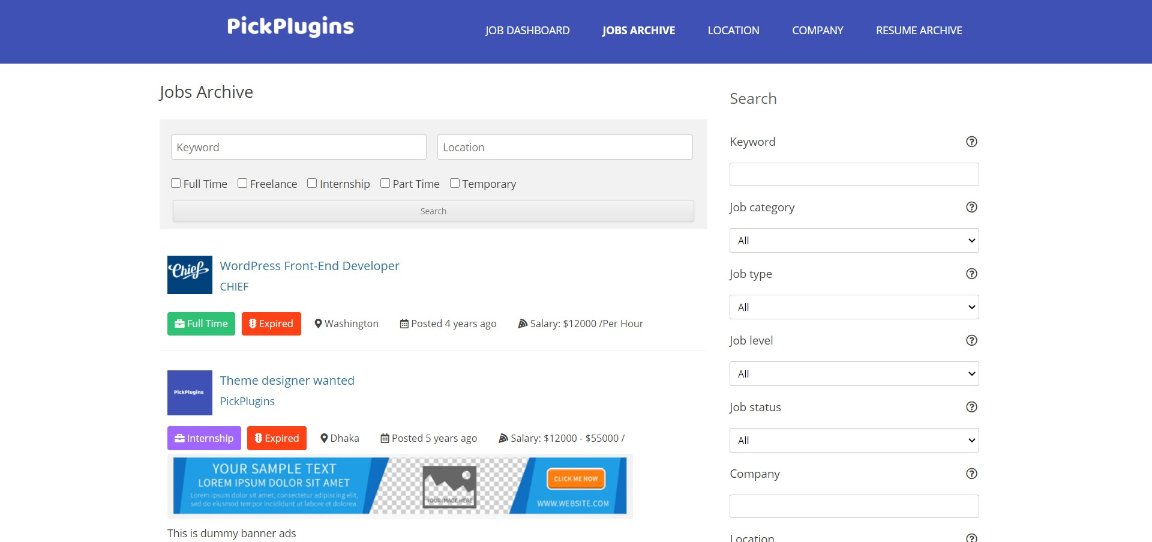Click the Keyword help question-mark icon
Screen dimensions: 1152x542
click(971, 142)
